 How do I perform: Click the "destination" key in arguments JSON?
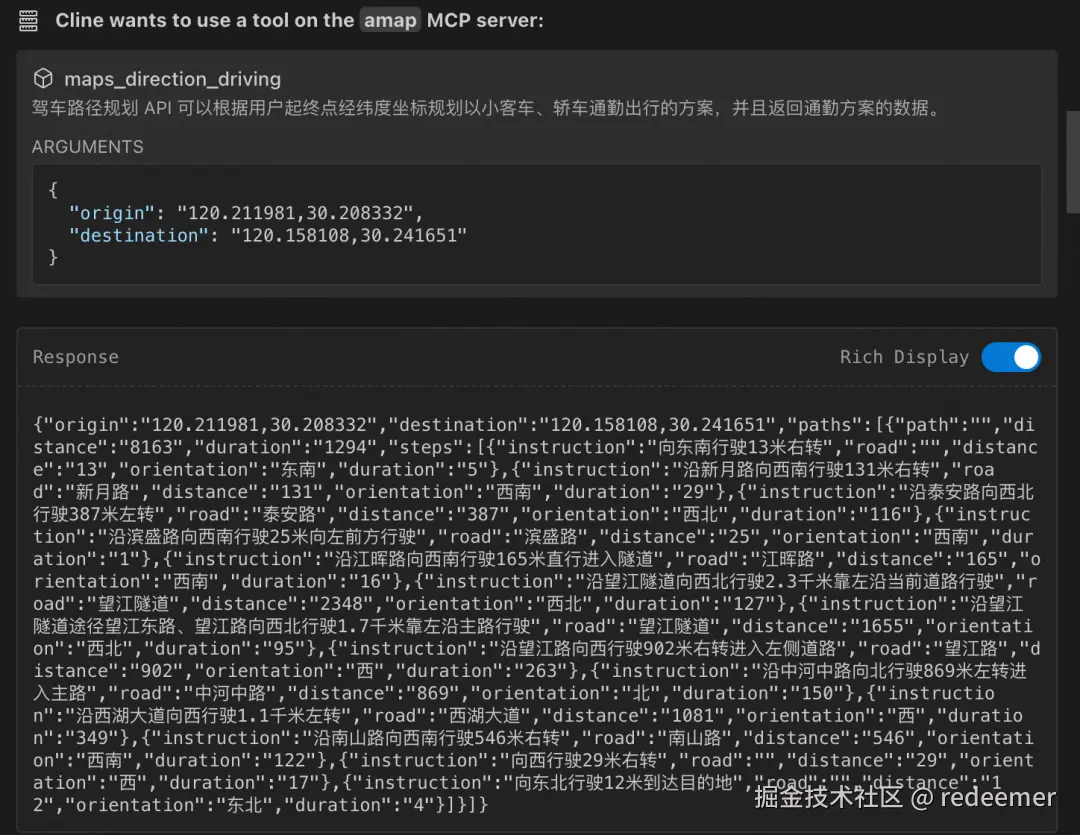pos(138,236)
